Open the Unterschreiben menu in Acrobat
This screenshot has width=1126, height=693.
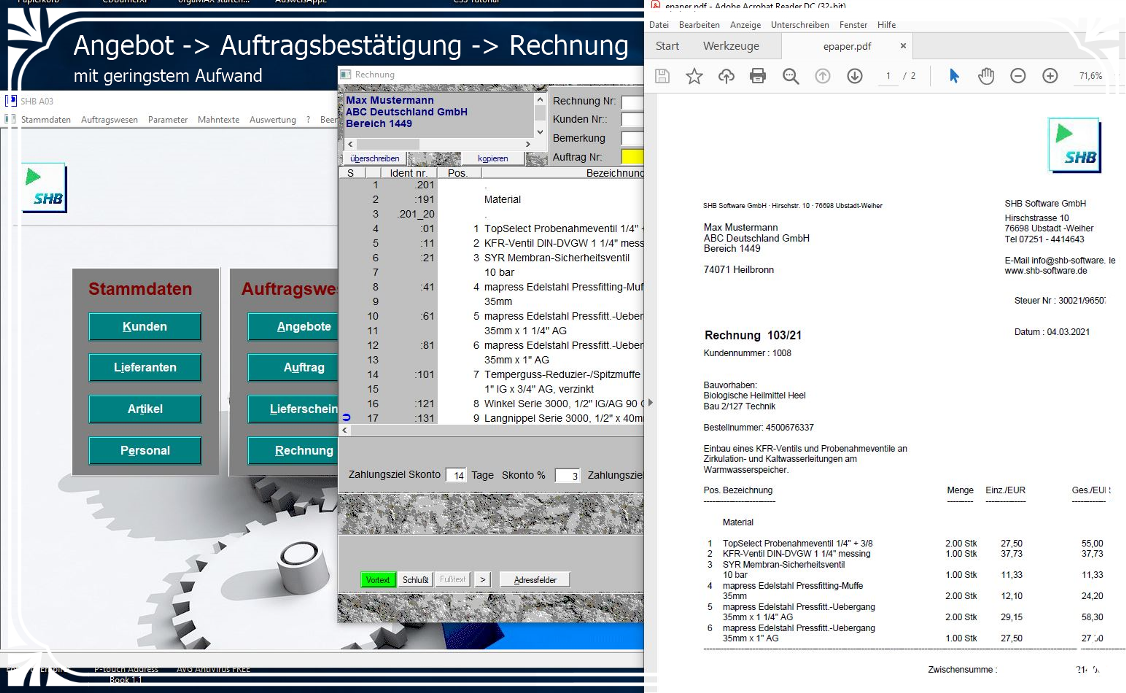click(800, 24)
